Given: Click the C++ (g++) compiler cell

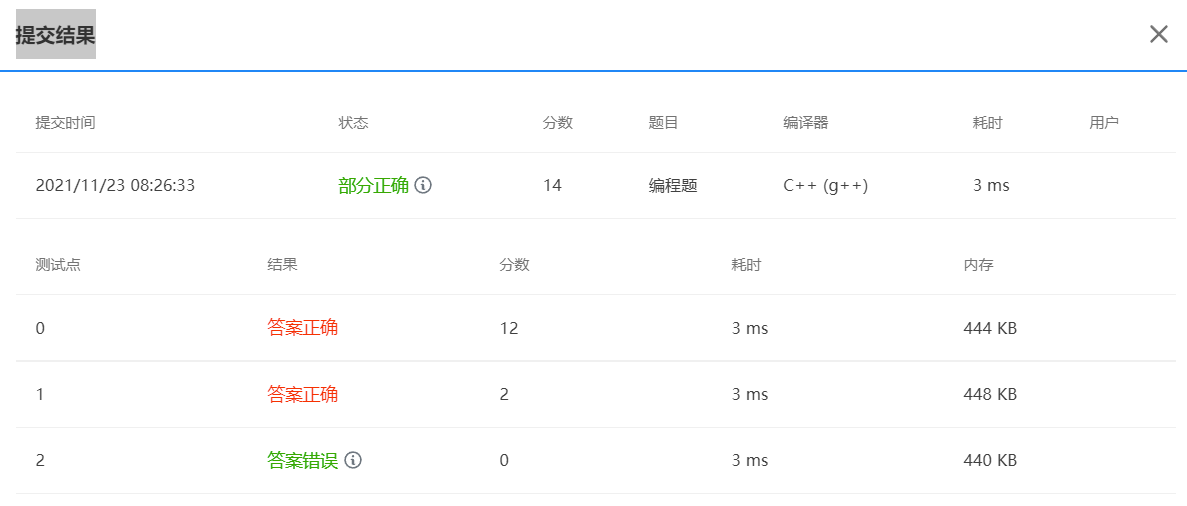Looking at the screenshot, I should click(x=825, y=185).
